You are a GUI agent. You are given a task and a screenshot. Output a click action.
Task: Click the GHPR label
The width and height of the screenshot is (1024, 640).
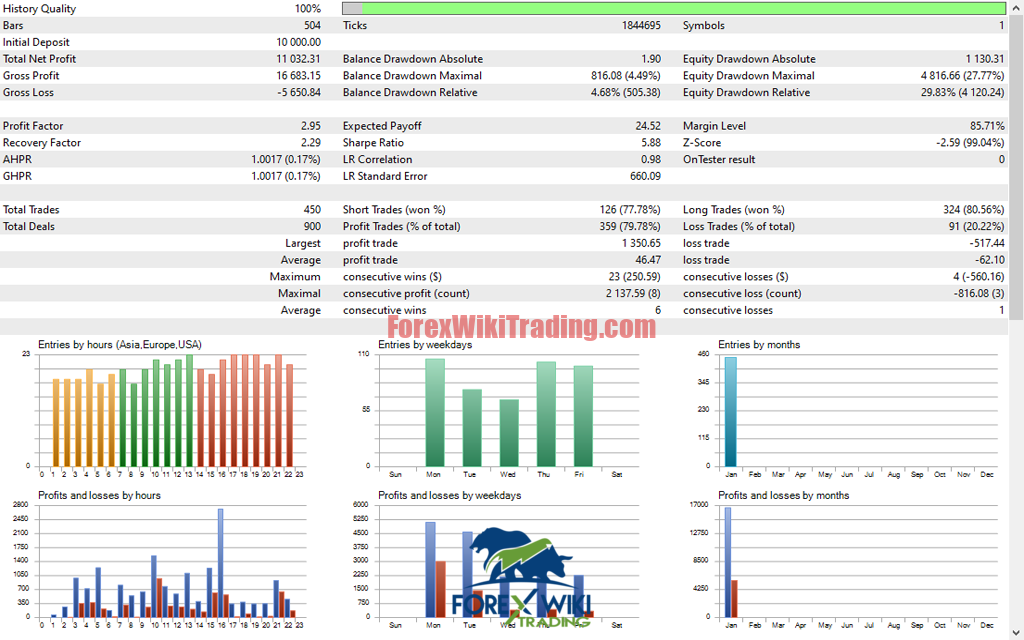[x=17, y=176]
